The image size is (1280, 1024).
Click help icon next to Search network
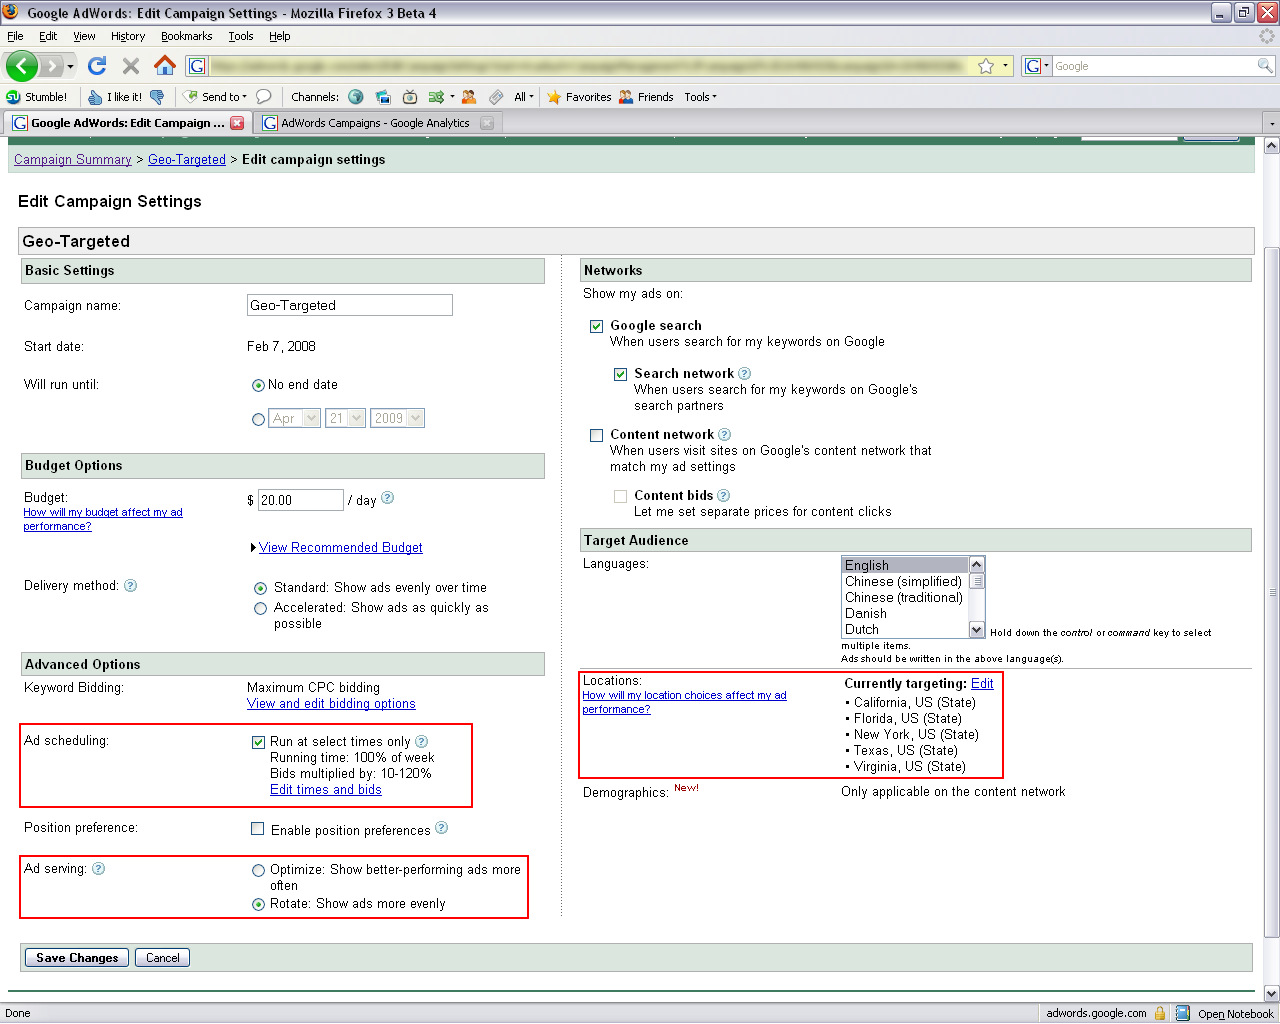744,374
